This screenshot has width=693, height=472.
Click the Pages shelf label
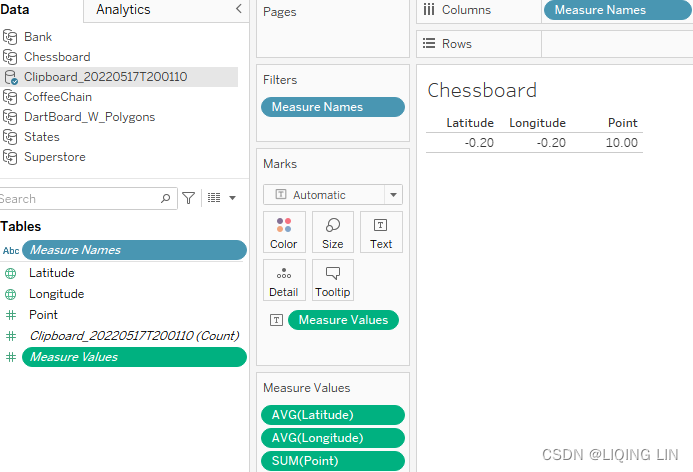tap(279, 12)
